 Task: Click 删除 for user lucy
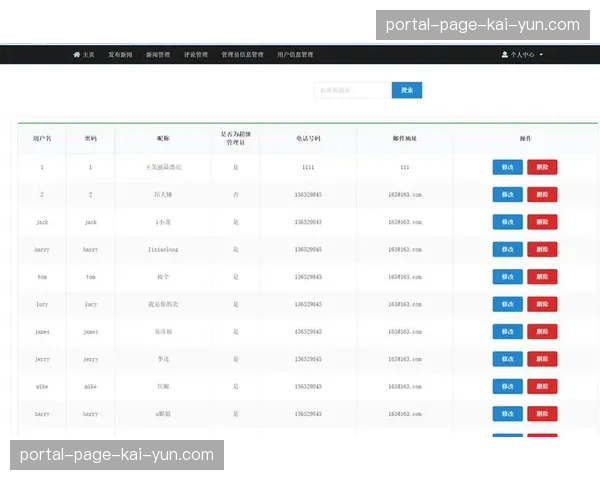point(542,304)
